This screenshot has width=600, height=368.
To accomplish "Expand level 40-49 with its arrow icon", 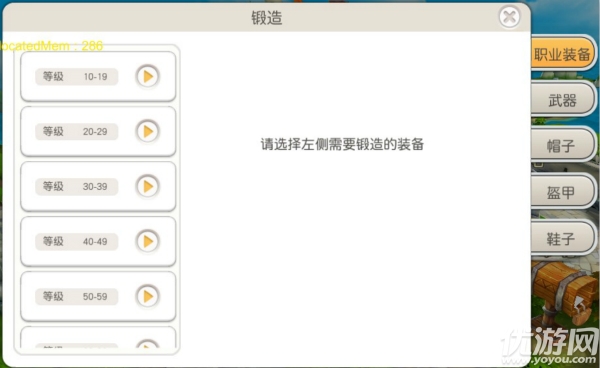I will click(147, 241).
